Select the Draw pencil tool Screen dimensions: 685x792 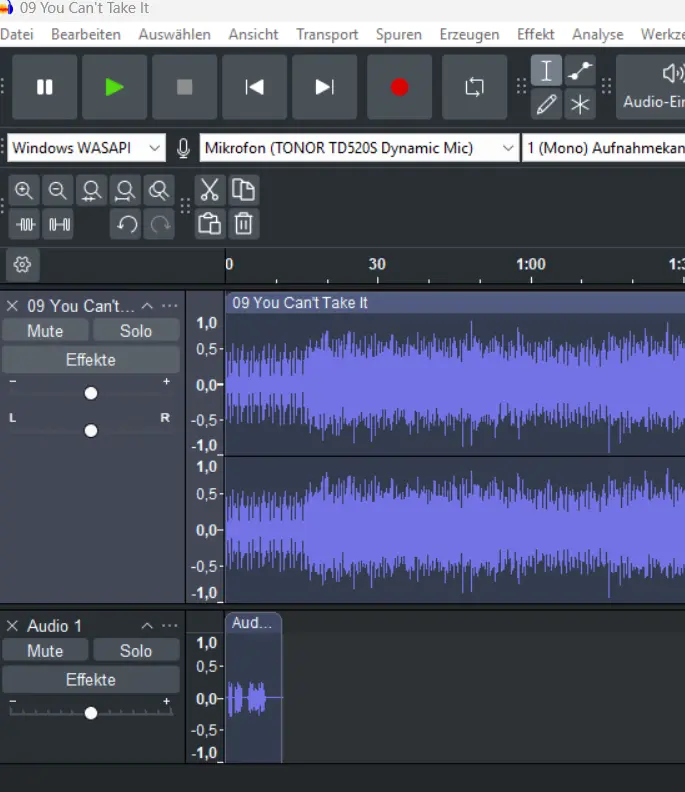546,104
